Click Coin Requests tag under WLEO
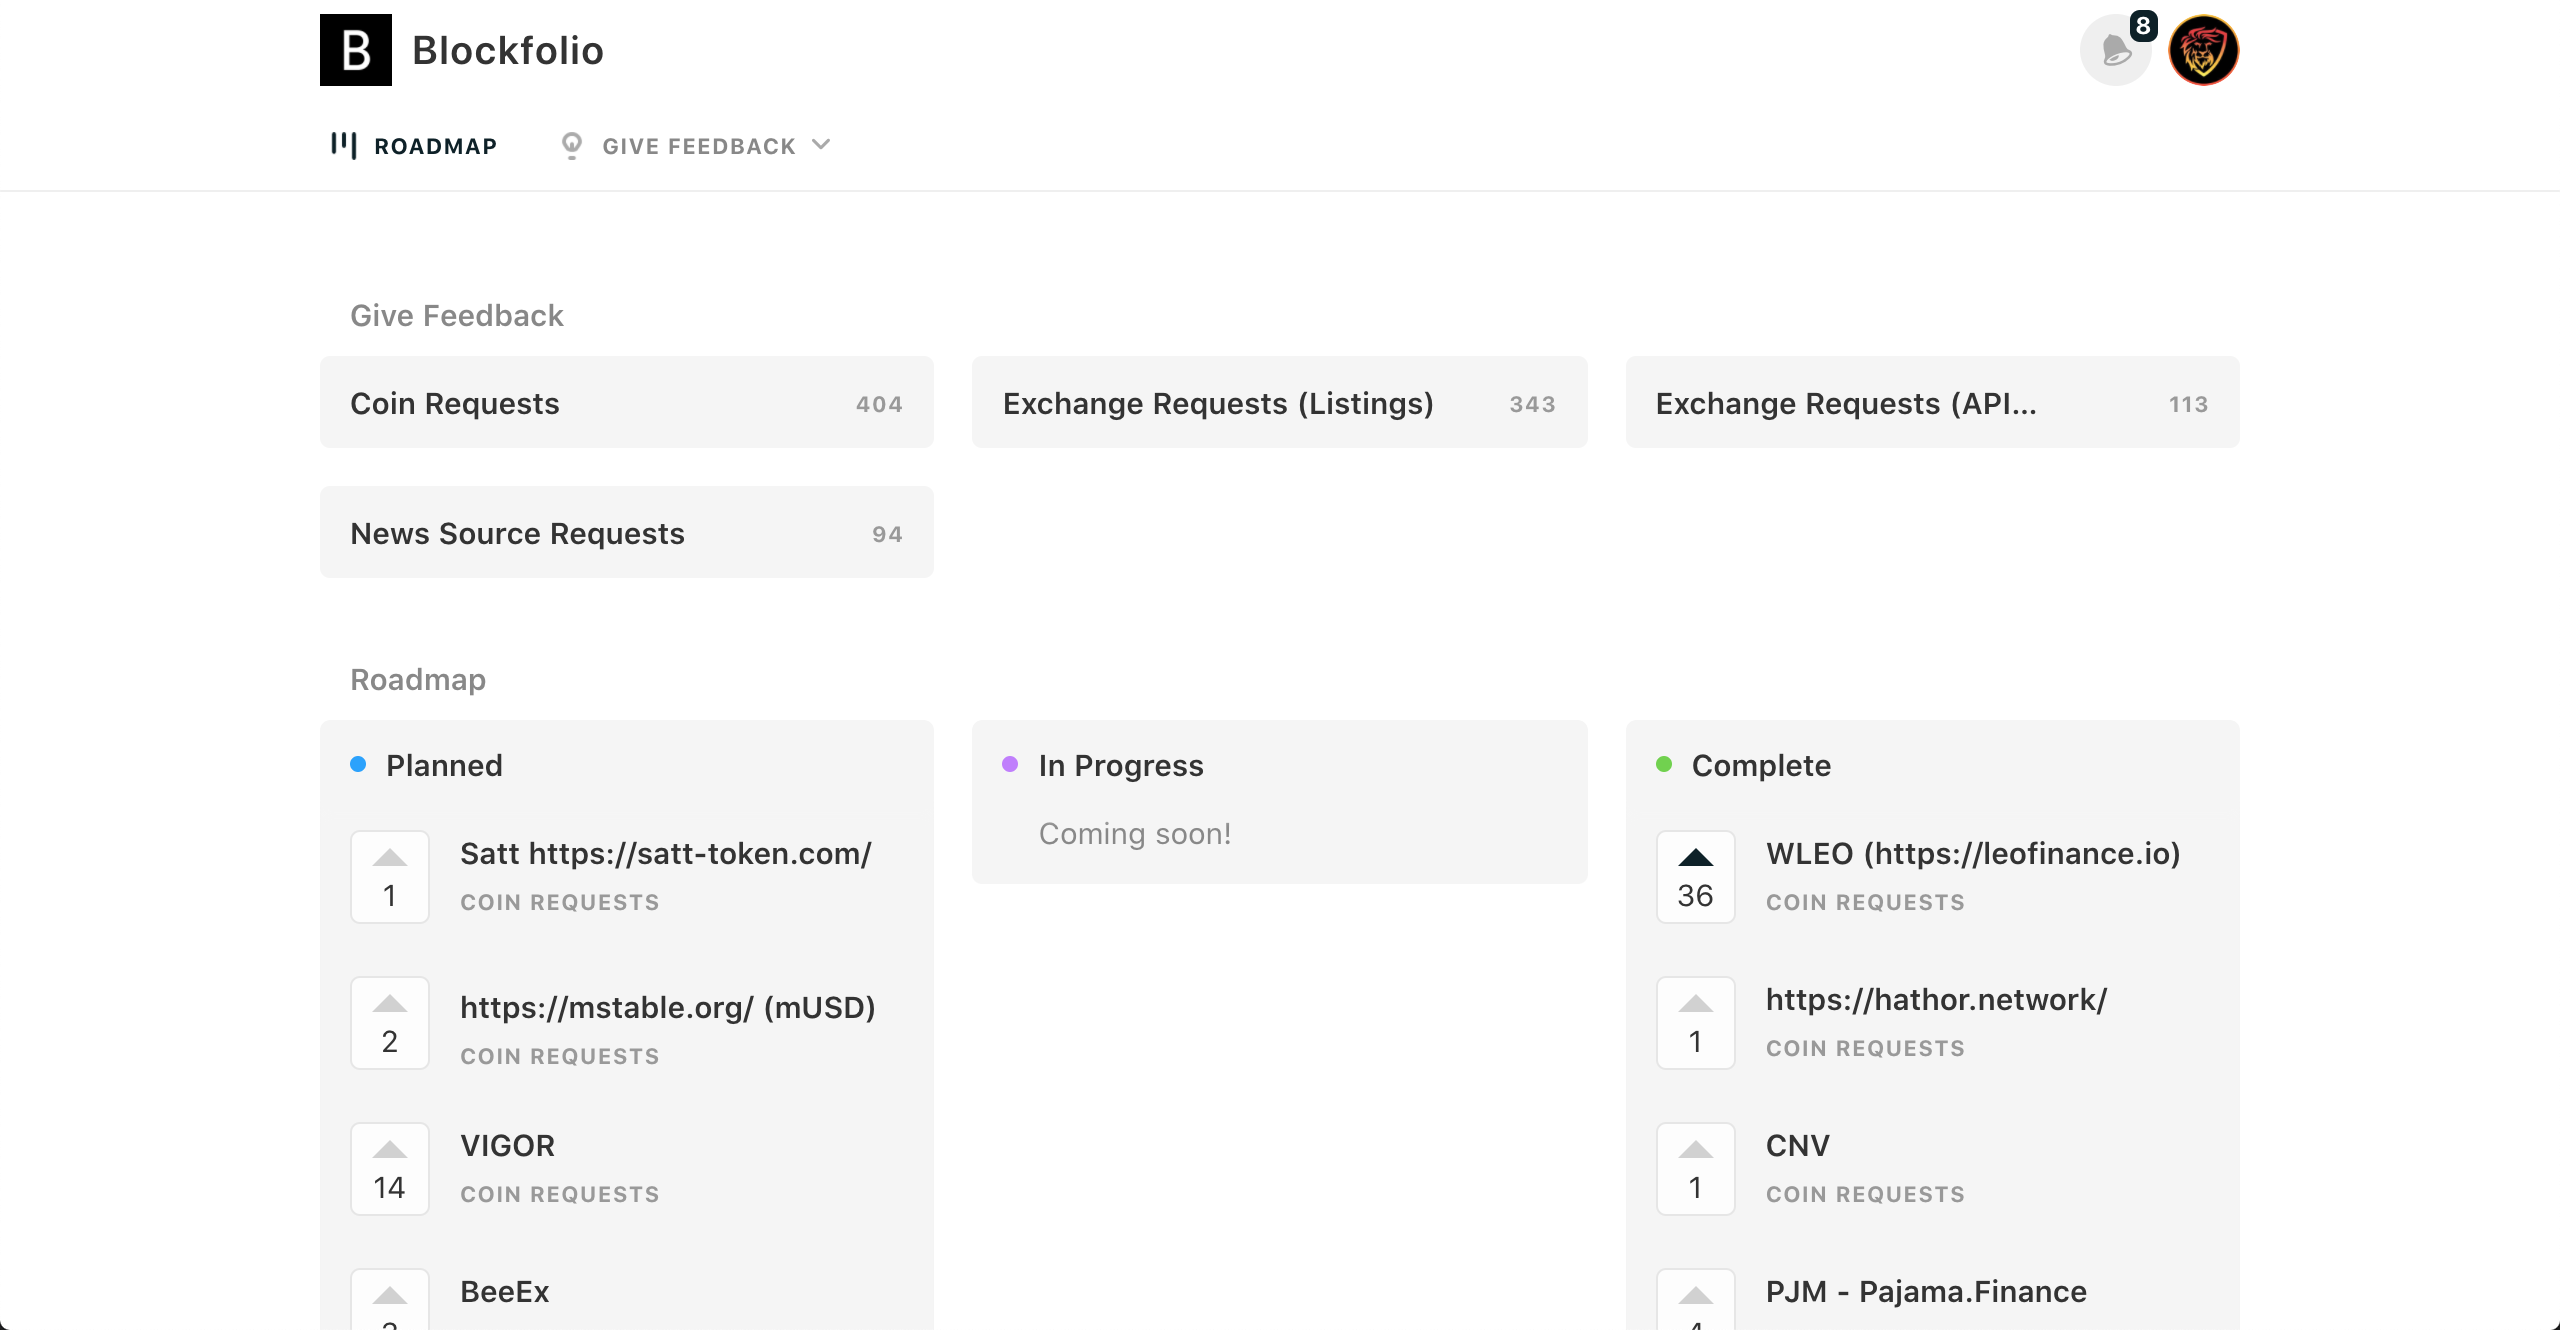This screenshot has height=1330, width=2560. coord(1866,902)
